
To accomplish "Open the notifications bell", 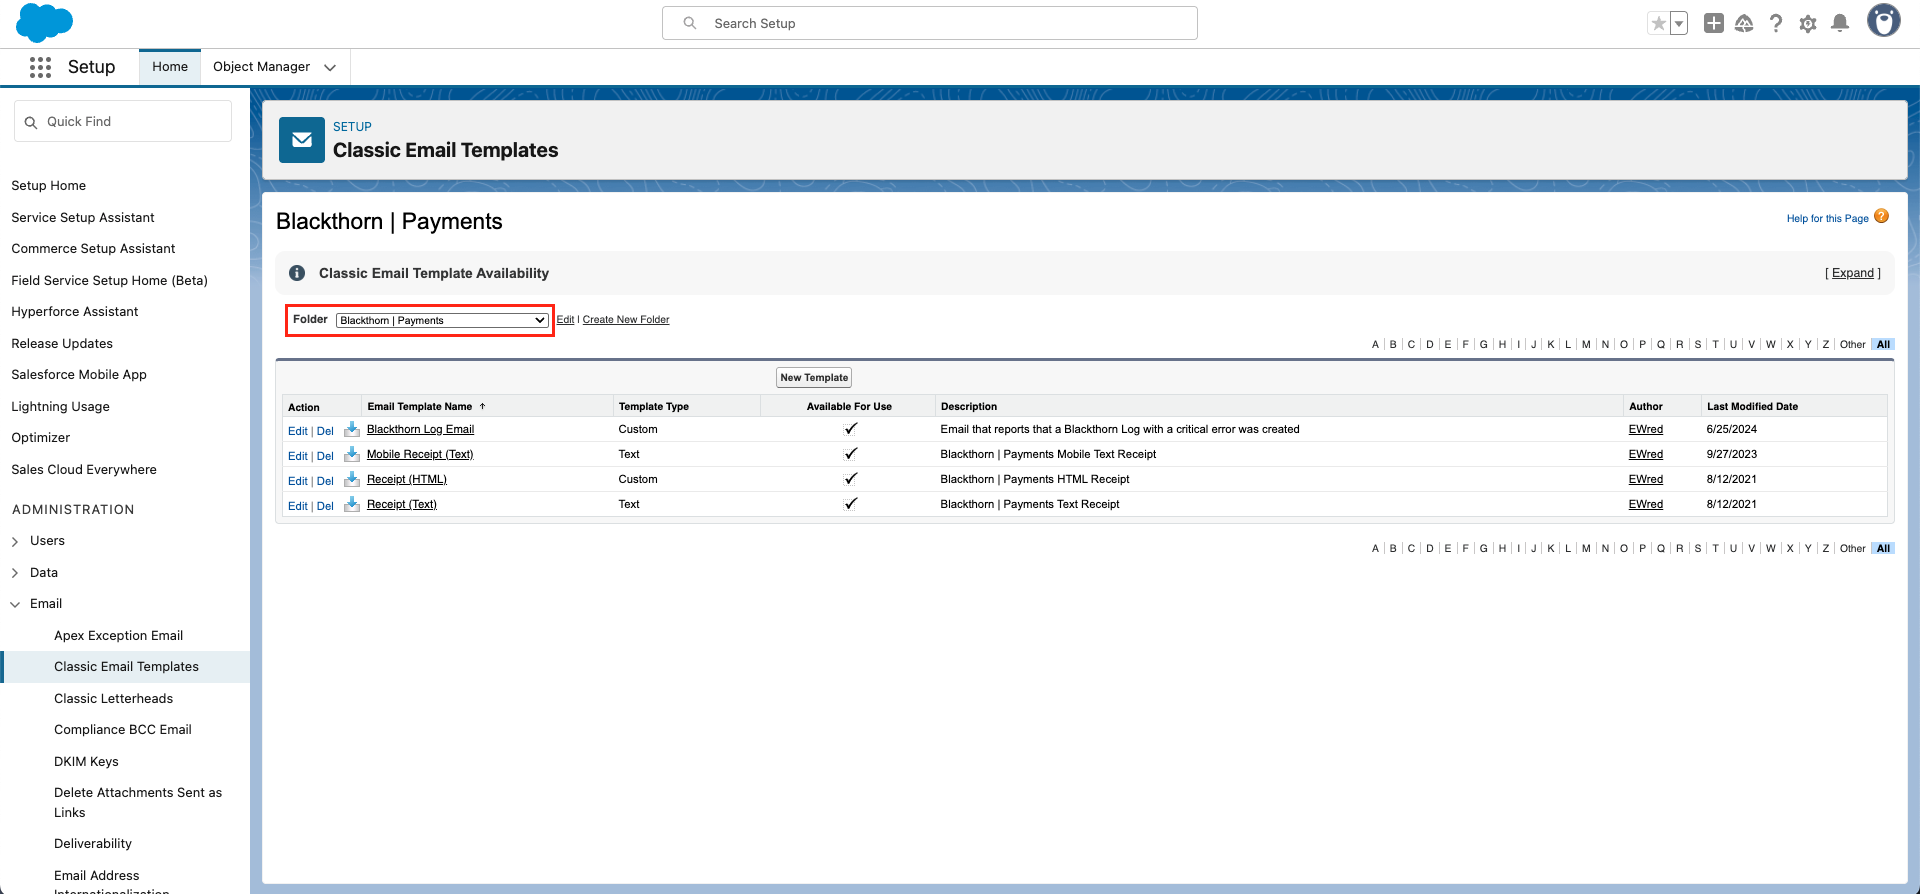I will pyautogui.click(x=1840, y=23).
